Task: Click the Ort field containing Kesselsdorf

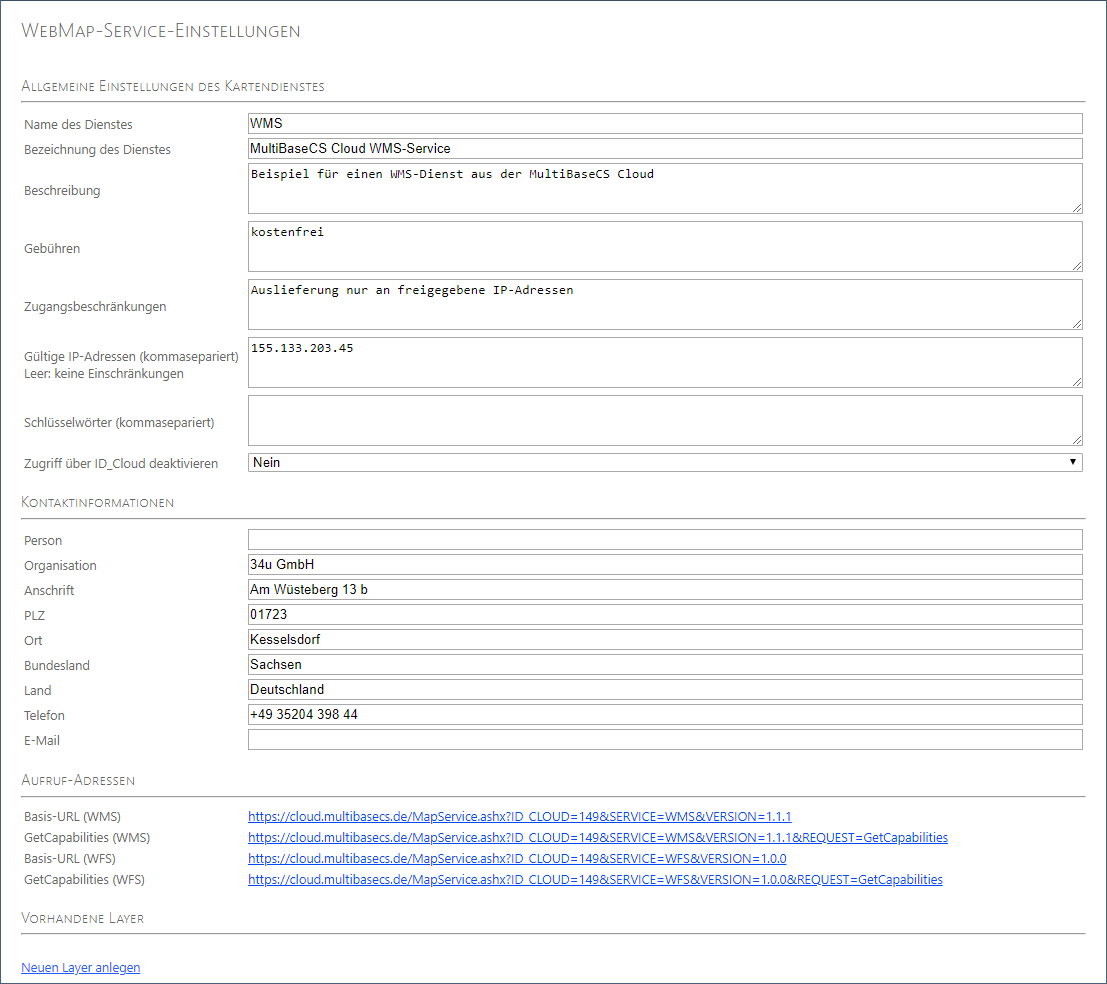Action: (x=664, y=640)
